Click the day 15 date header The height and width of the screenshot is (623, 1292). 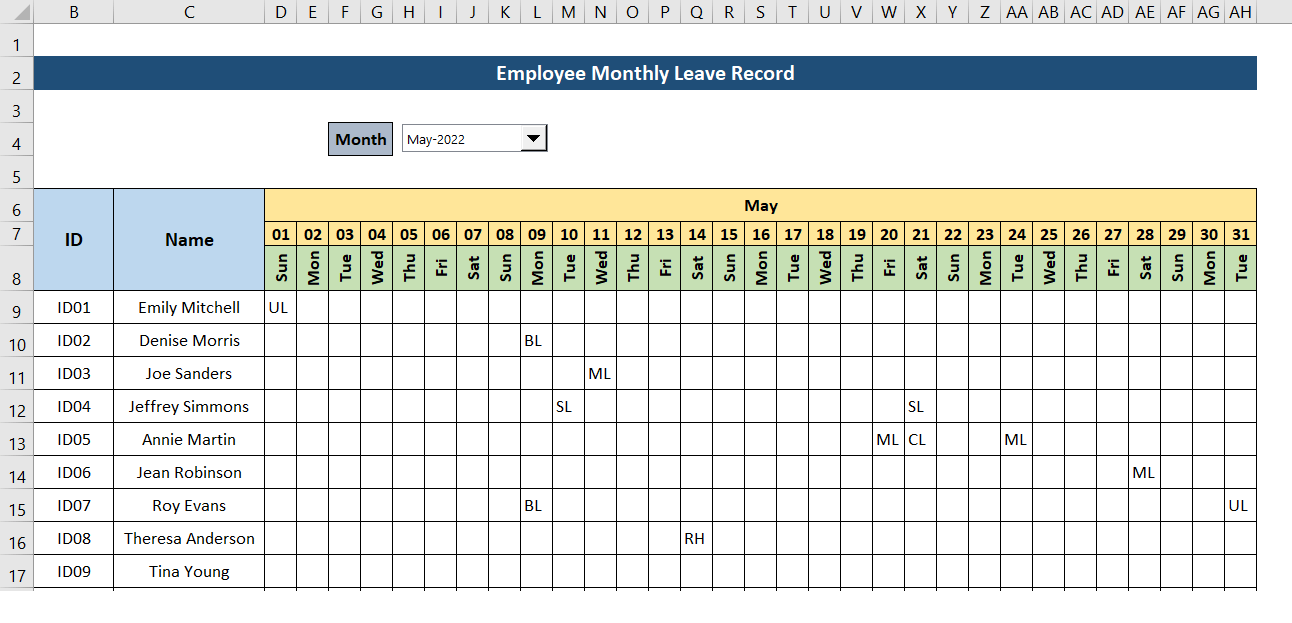point(728,234)
